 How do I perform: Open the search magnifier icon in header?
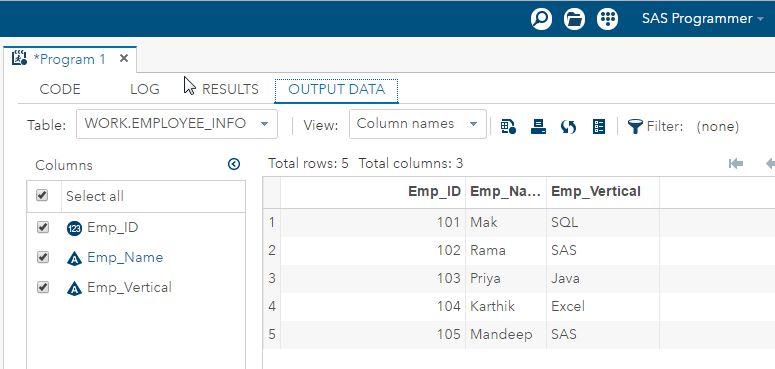(541, 19)
